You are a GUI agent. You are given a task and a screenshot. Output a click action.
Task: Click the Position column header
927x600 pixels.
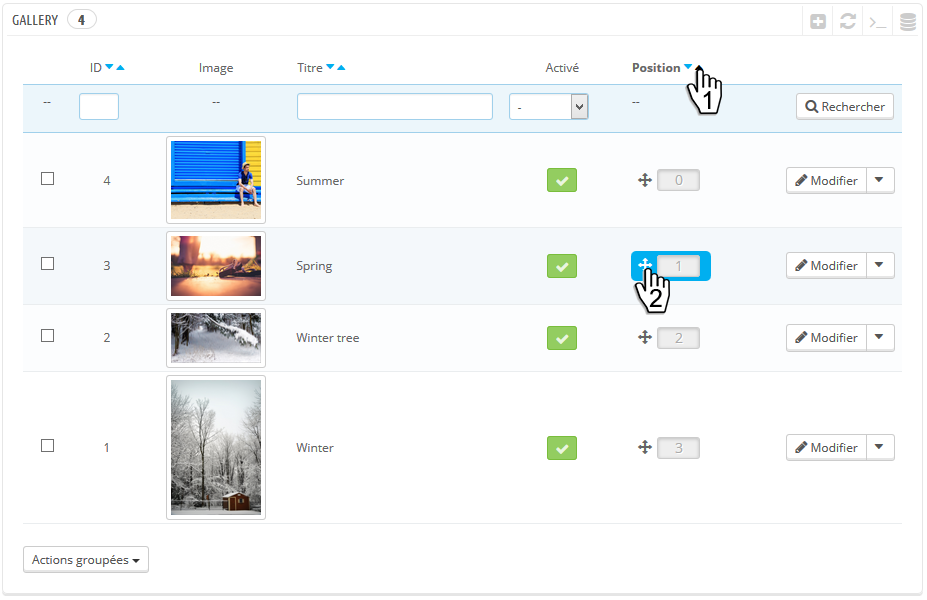coord(656,68)
